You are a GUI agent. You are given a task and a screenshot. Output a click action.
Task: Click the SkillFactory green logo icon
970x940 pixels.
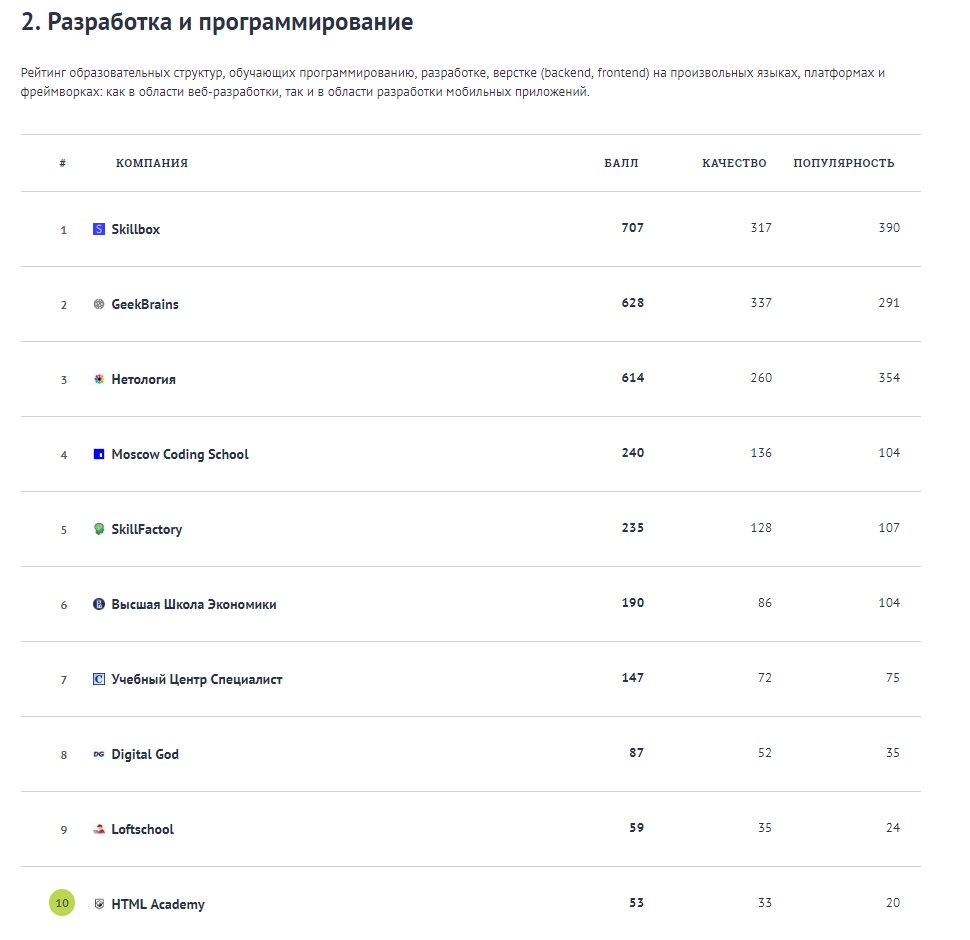[99, 529]
